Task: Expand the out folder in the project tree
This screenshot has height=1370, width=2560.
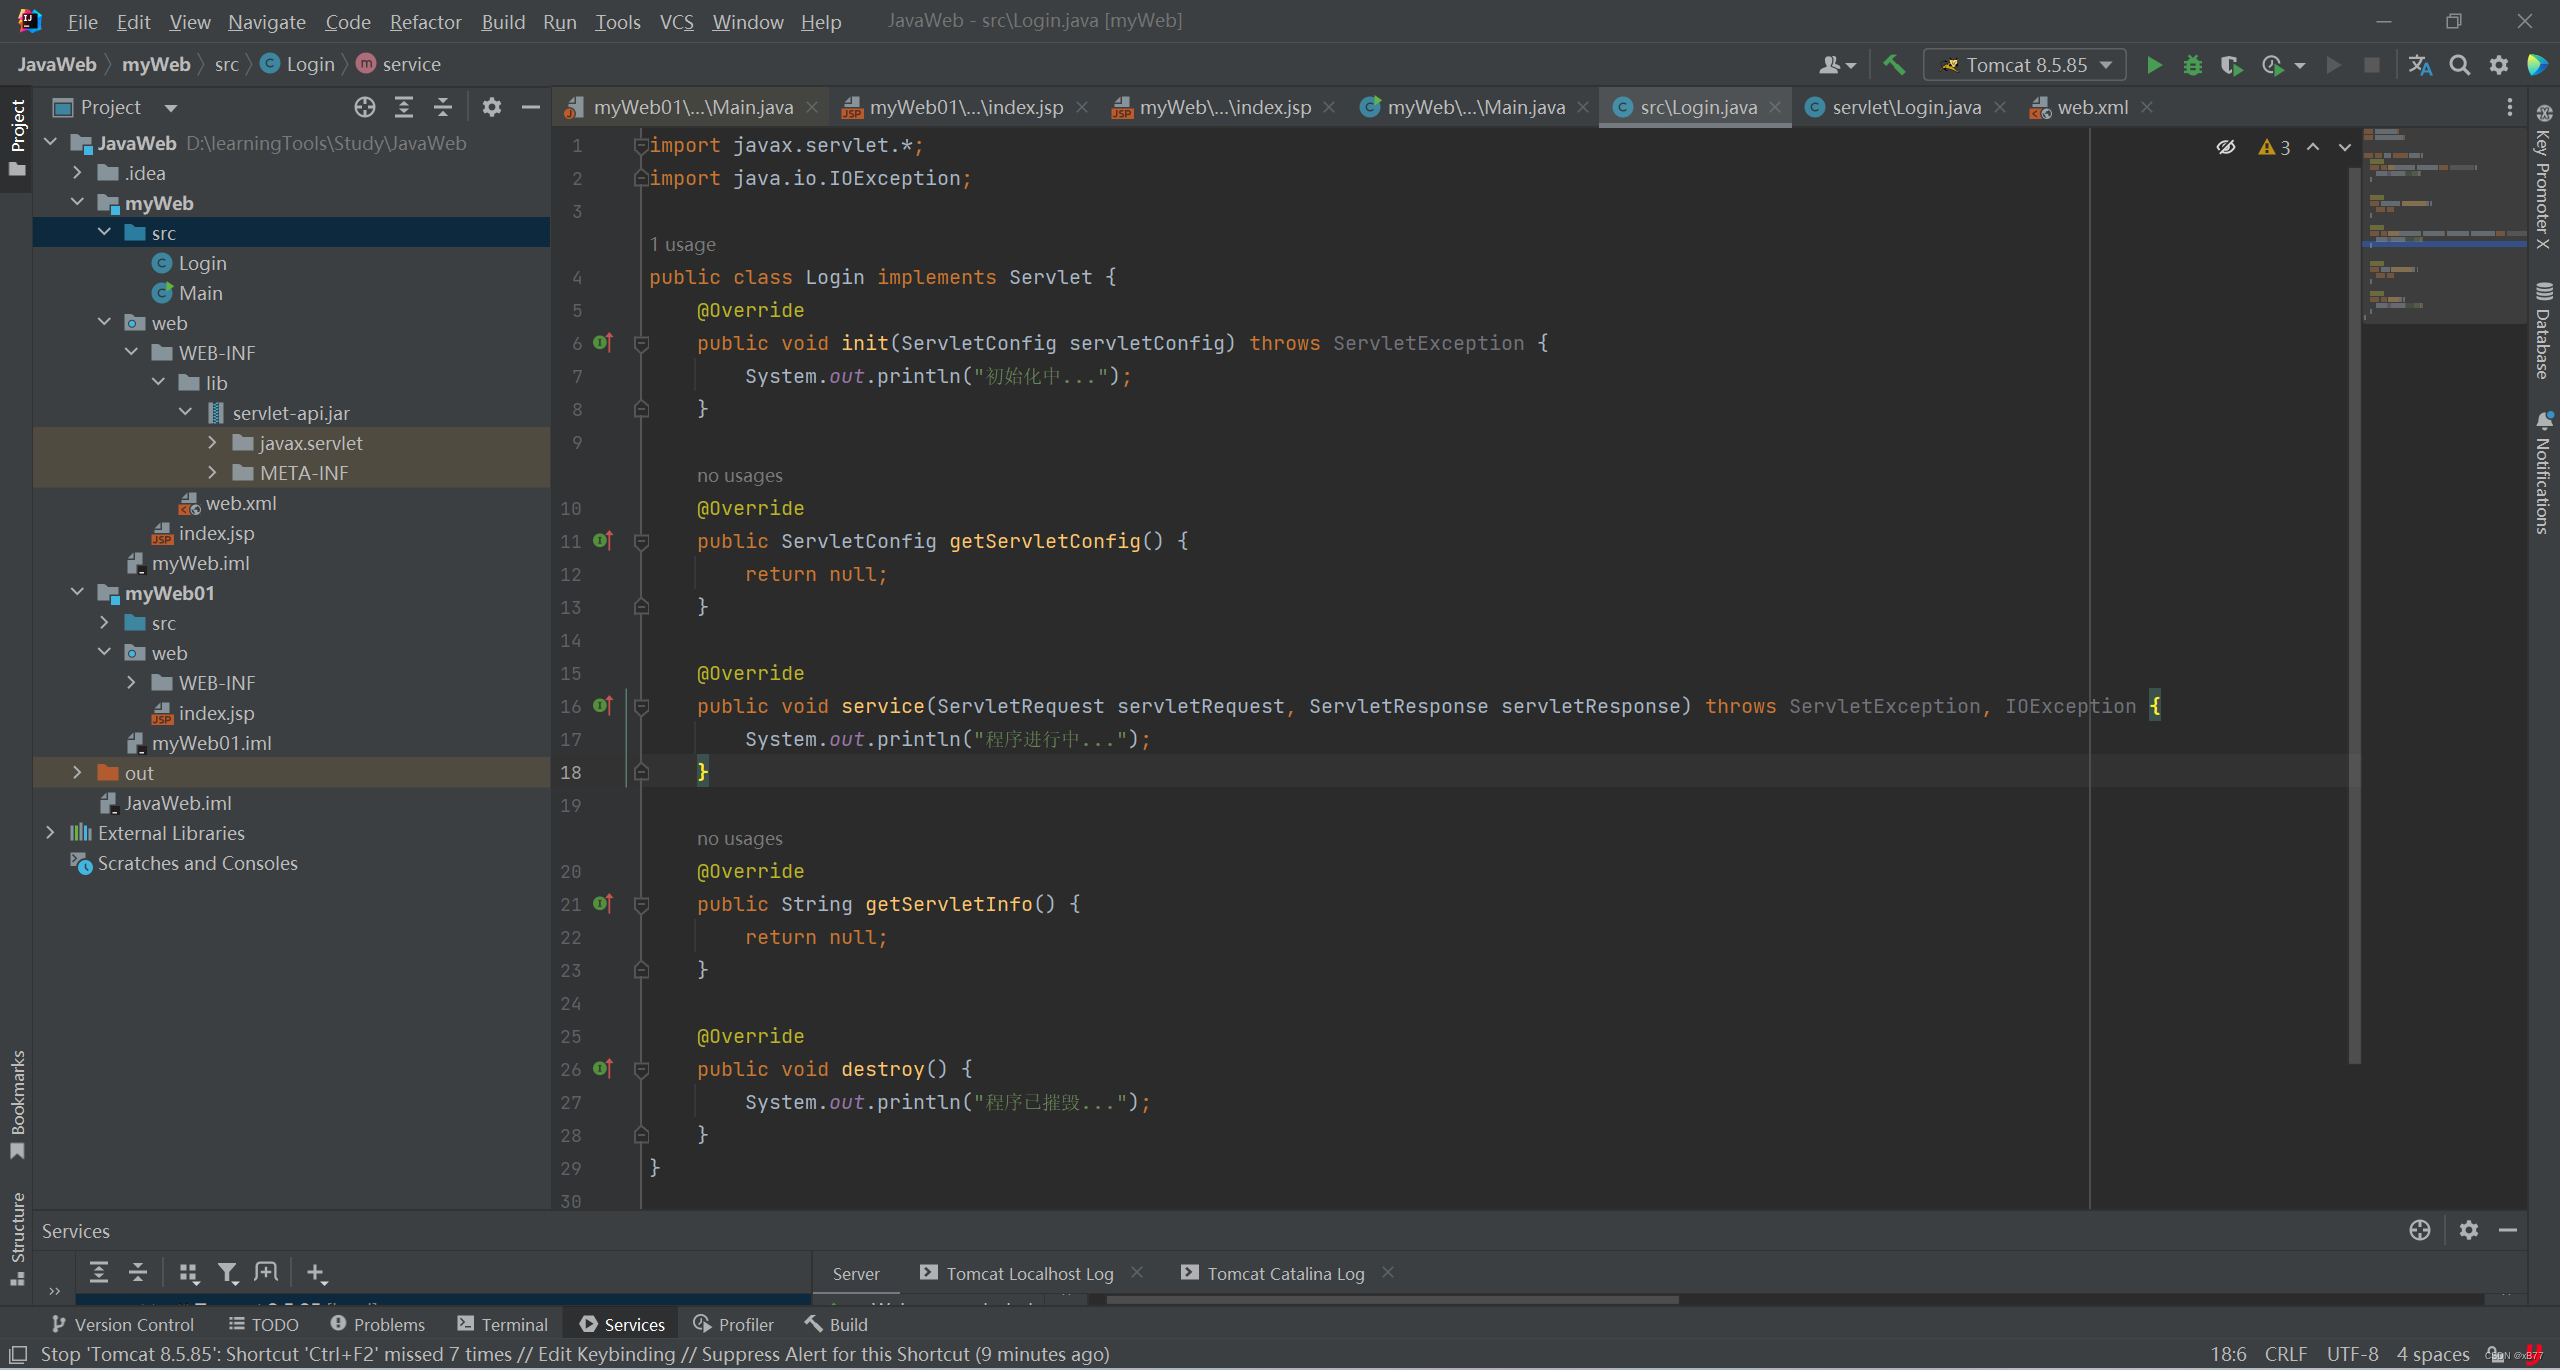Action: pos(77,773)
